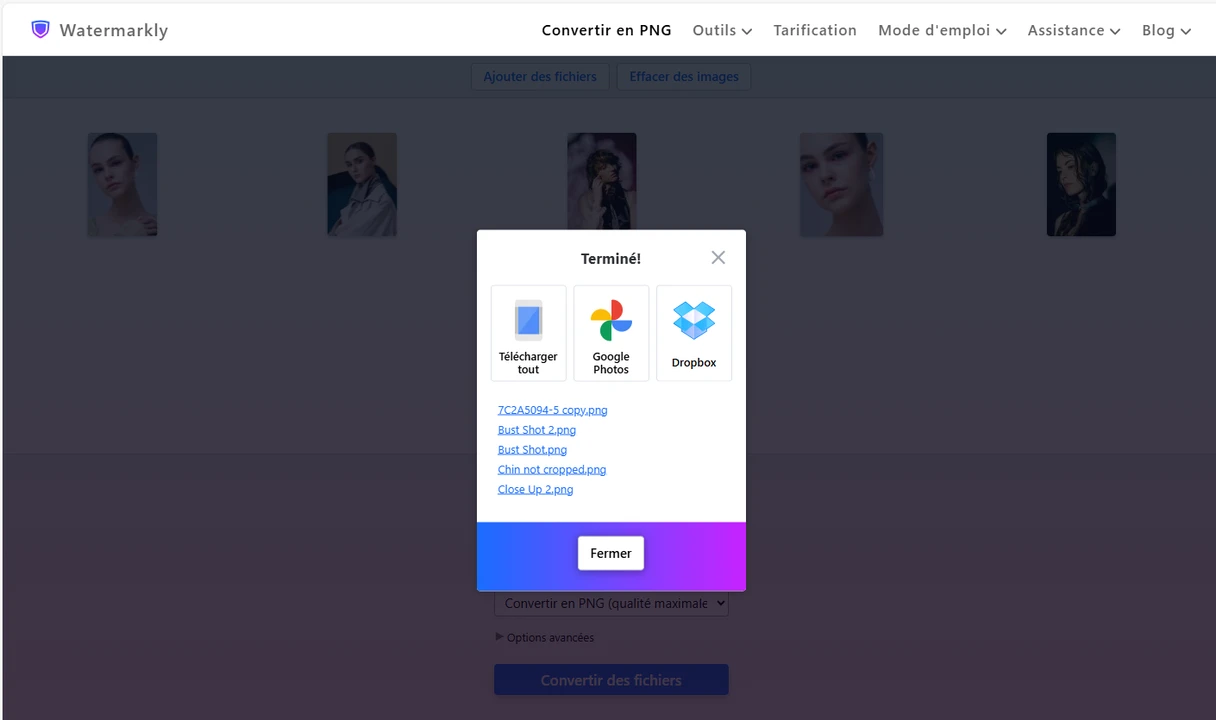The width and height of the screenshot is (1216, 720).
Task: Download Chin not cropped.png file
Action: [x=552, y=470]
